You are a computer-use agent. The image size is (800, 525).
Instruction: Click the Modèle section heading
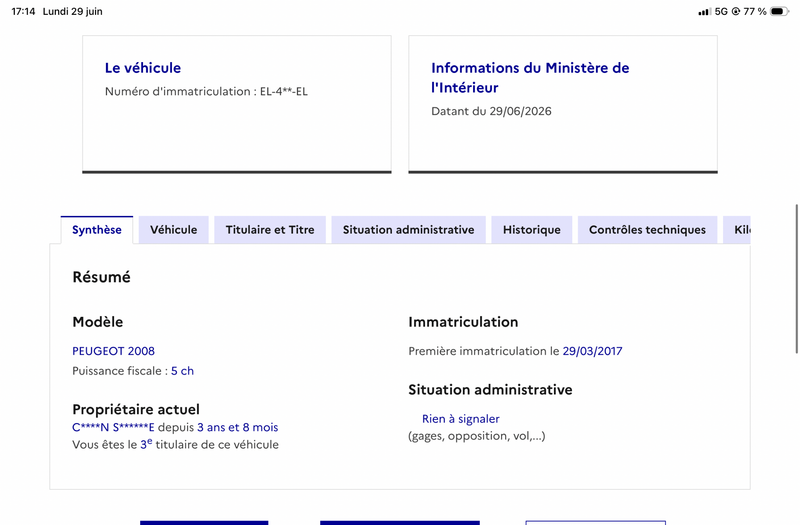(x=97, y=322)
